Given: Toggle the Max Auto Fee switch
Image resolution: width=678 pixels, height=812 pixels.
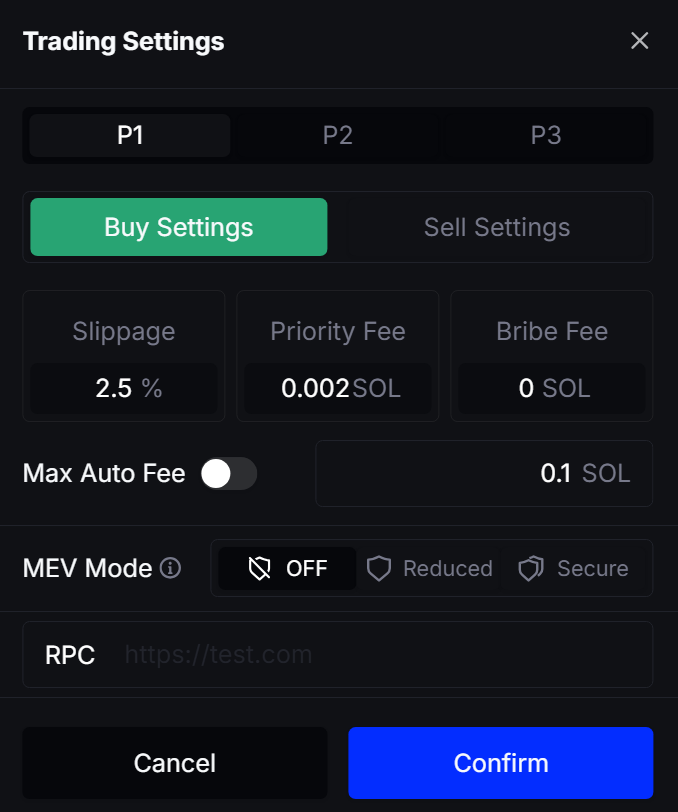Looking at the screenshot, I should (229, 474).
